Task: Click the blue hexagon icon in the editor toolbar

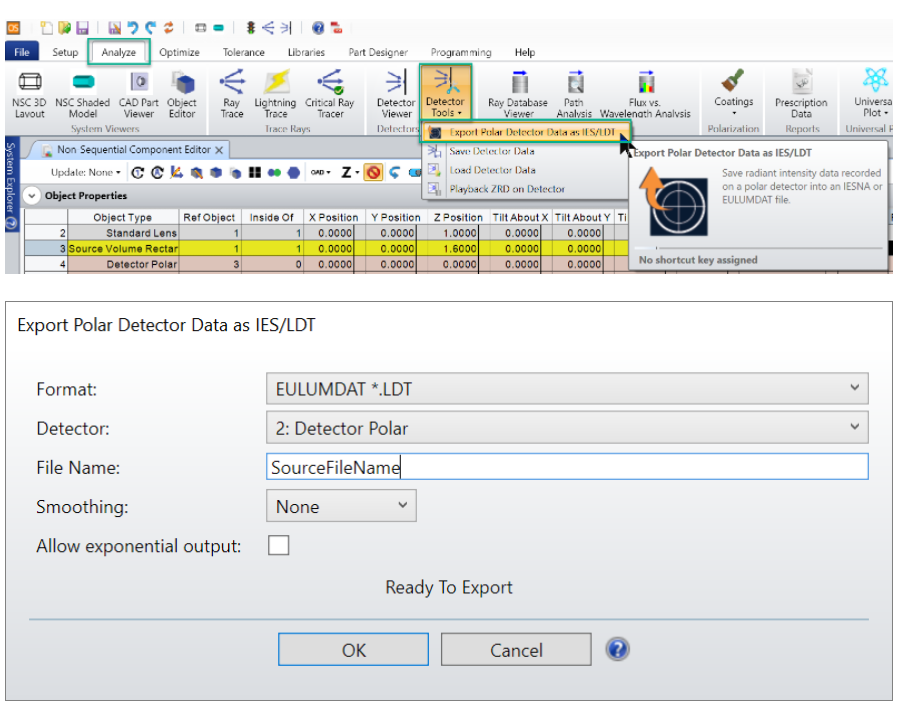Action: 294,172
